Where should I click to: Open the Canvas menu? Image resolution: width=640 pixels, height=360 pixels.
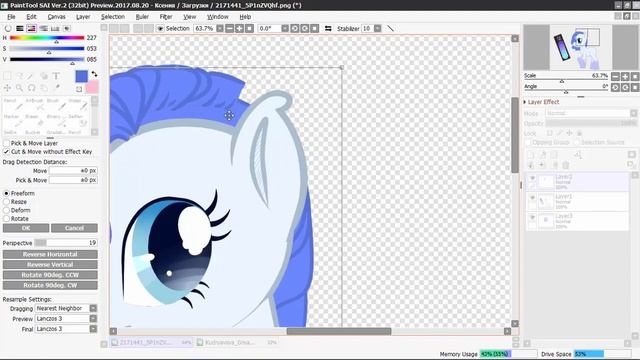pos(56,17)
